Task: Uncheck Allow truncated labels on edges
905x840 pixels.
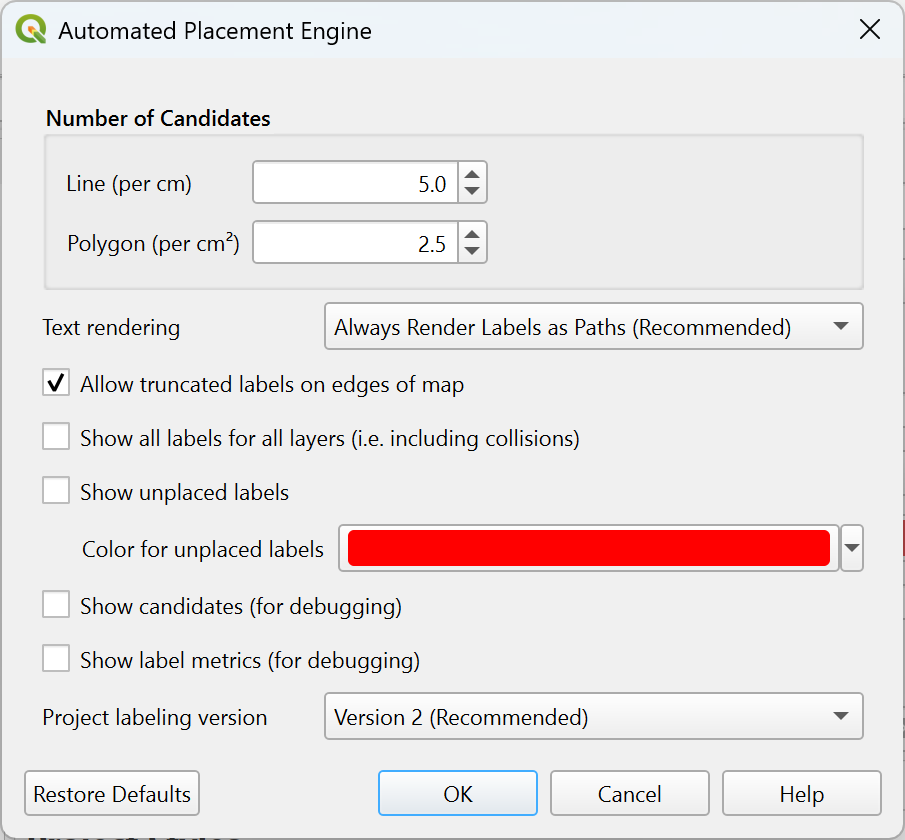Action: (56, 383)
